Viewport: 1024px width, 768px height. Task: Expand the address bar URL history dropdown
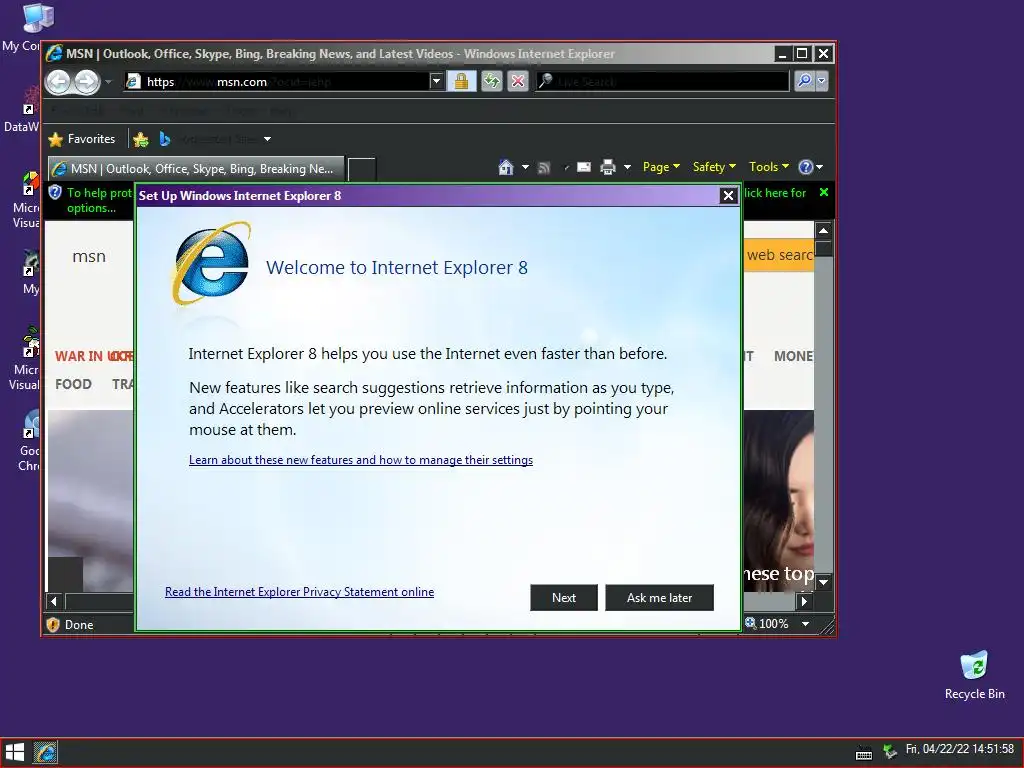(437, 82)
